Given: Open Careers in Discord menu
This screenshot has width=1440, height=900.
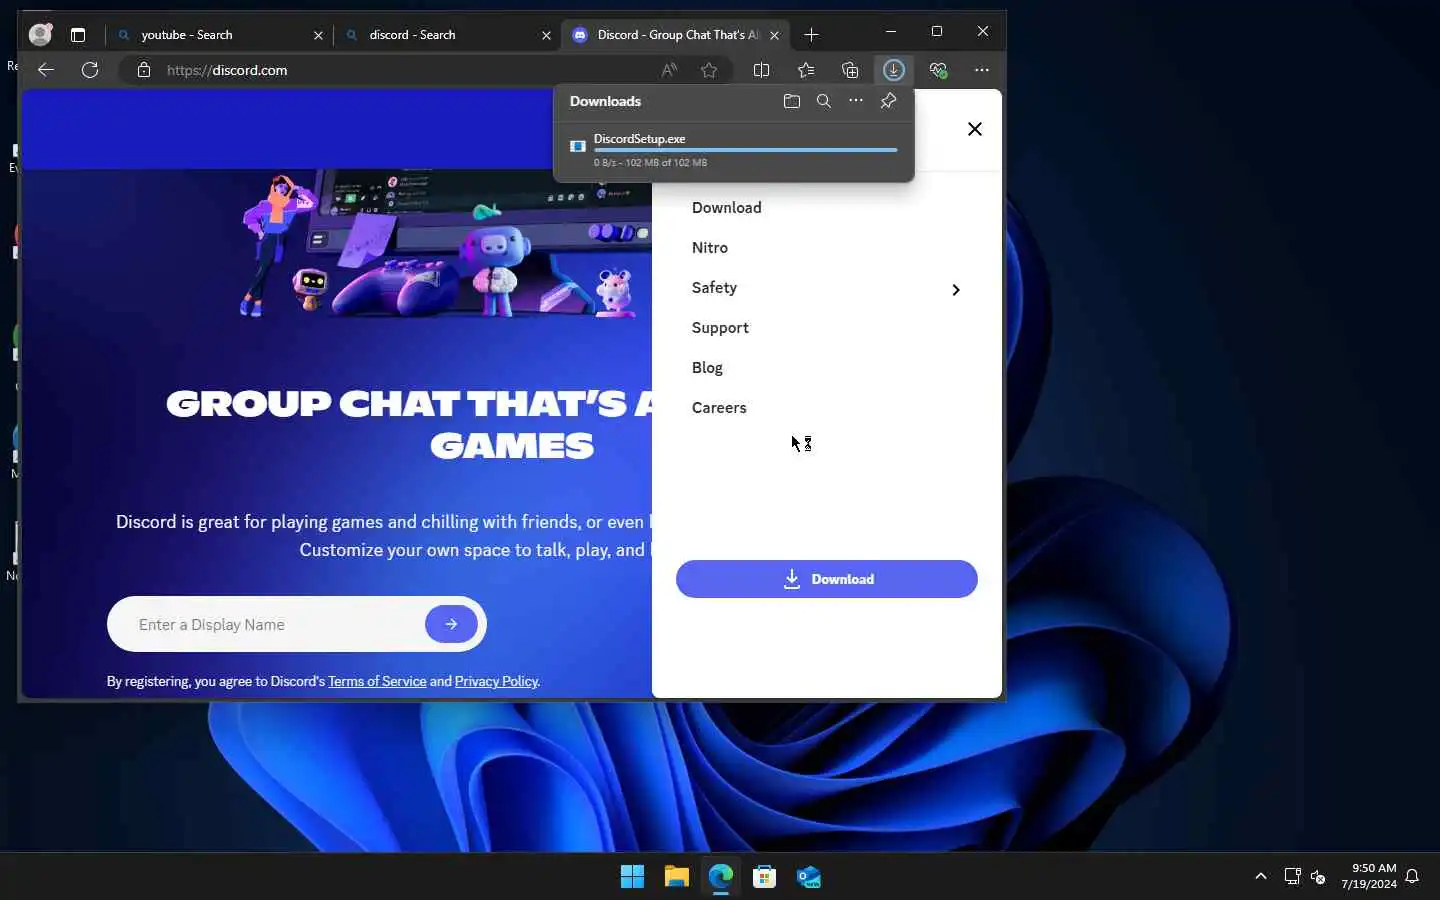Looking at the screenshot, I should (x=719, y=408).
